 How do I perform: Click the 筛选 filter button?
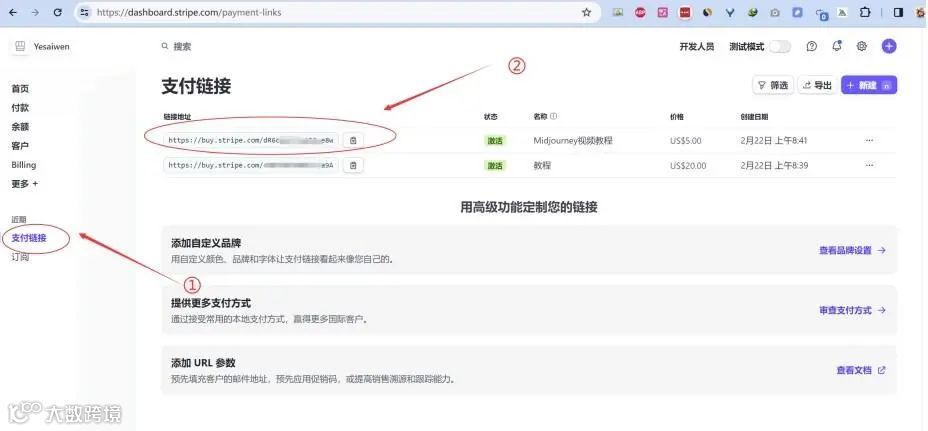click(x=773, y=85)
